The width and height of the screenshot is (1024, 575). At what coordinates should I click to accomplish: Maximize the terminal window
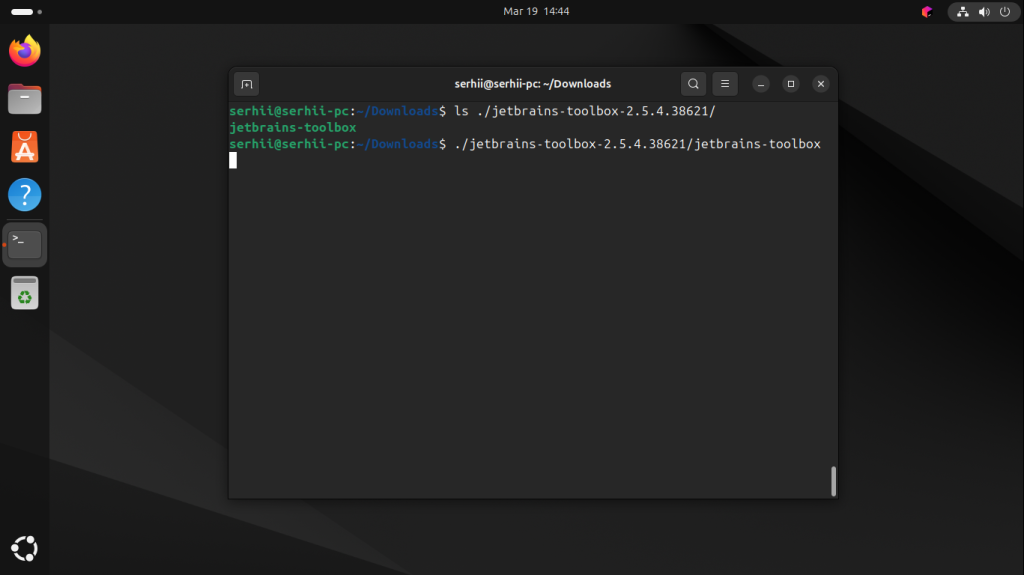pyautogui.click(x=791, y=84)
